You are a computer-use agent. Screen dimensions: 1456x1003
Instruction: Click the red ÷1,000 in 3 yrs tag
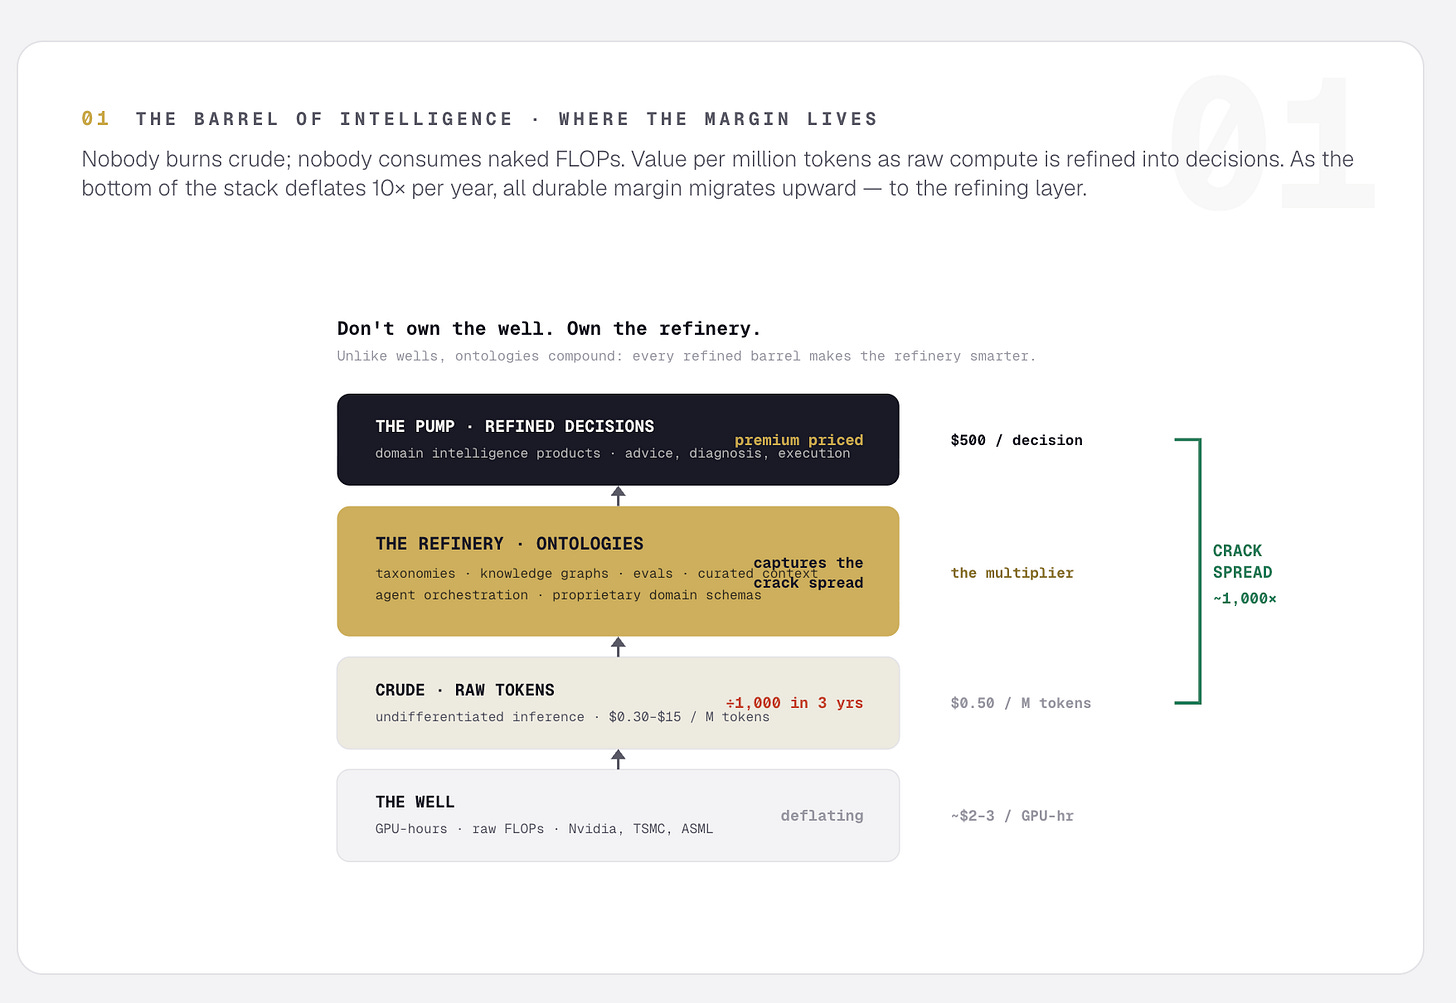point(794,703)
